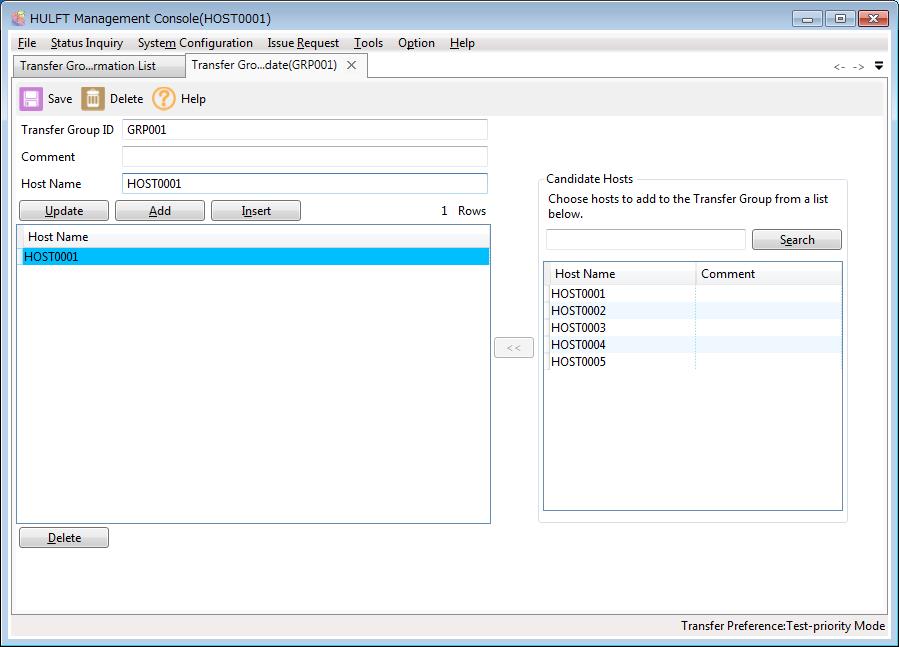Image resolution: width=899 pixels, height=647 pixels.
Task: Close the HULFT Management Console window
Action: [x=873, y=19]
